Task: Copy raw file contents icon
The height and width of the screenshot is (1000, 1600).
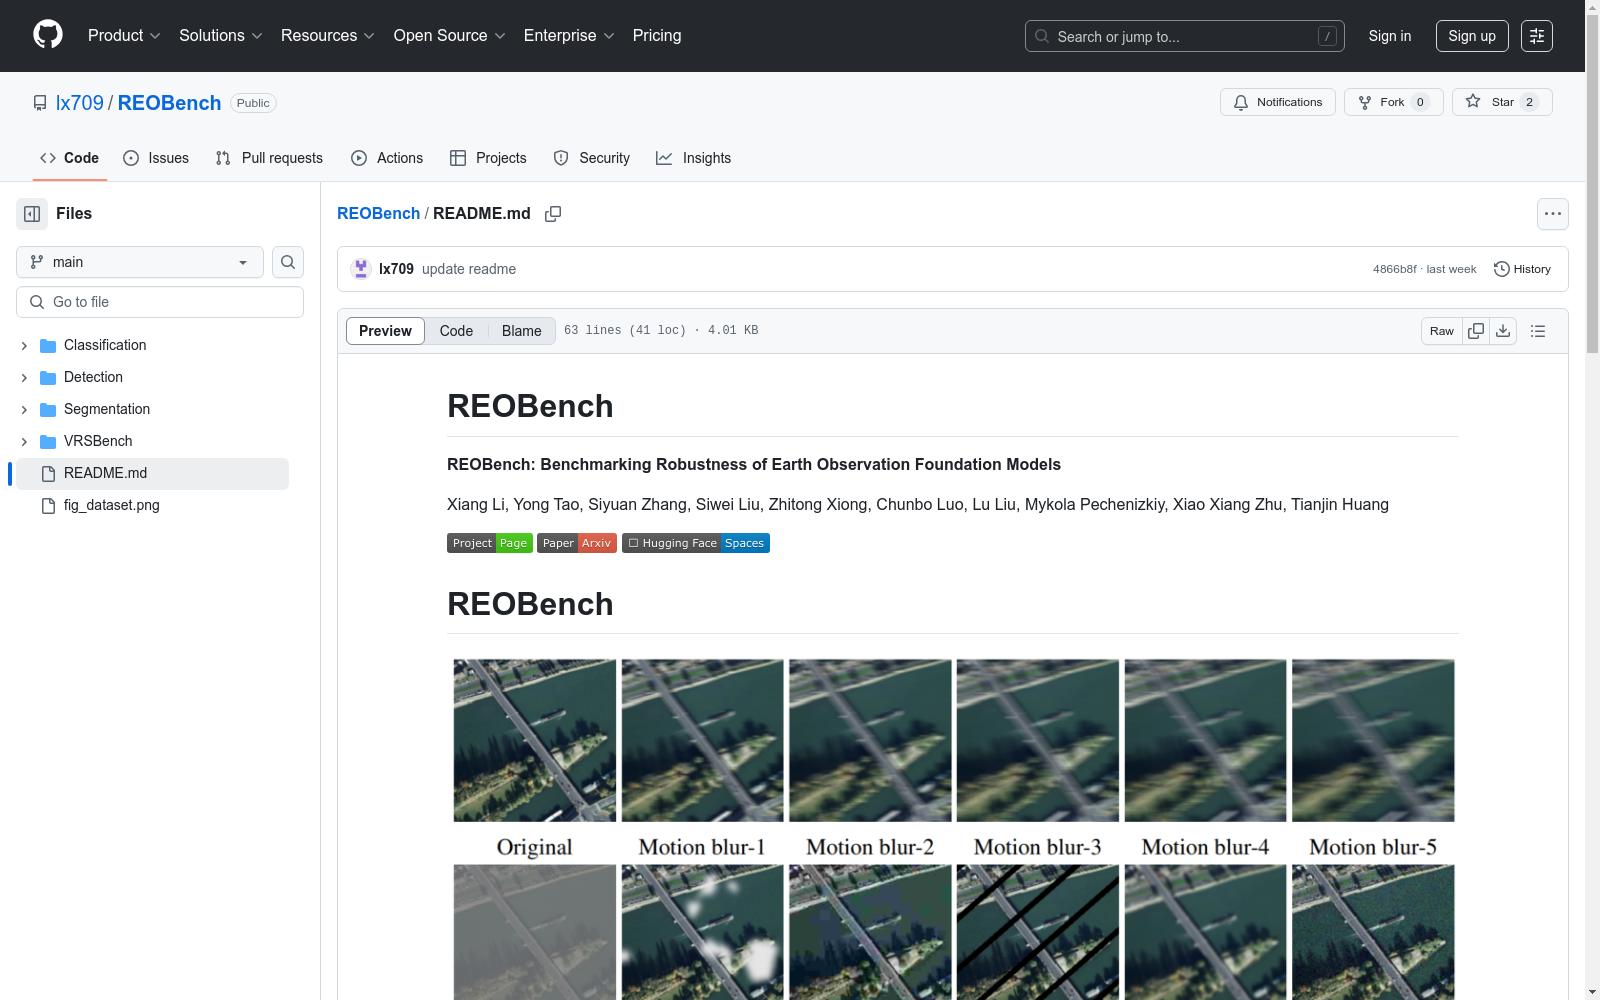Action: pyautogui.click(x=1476, y=331)
